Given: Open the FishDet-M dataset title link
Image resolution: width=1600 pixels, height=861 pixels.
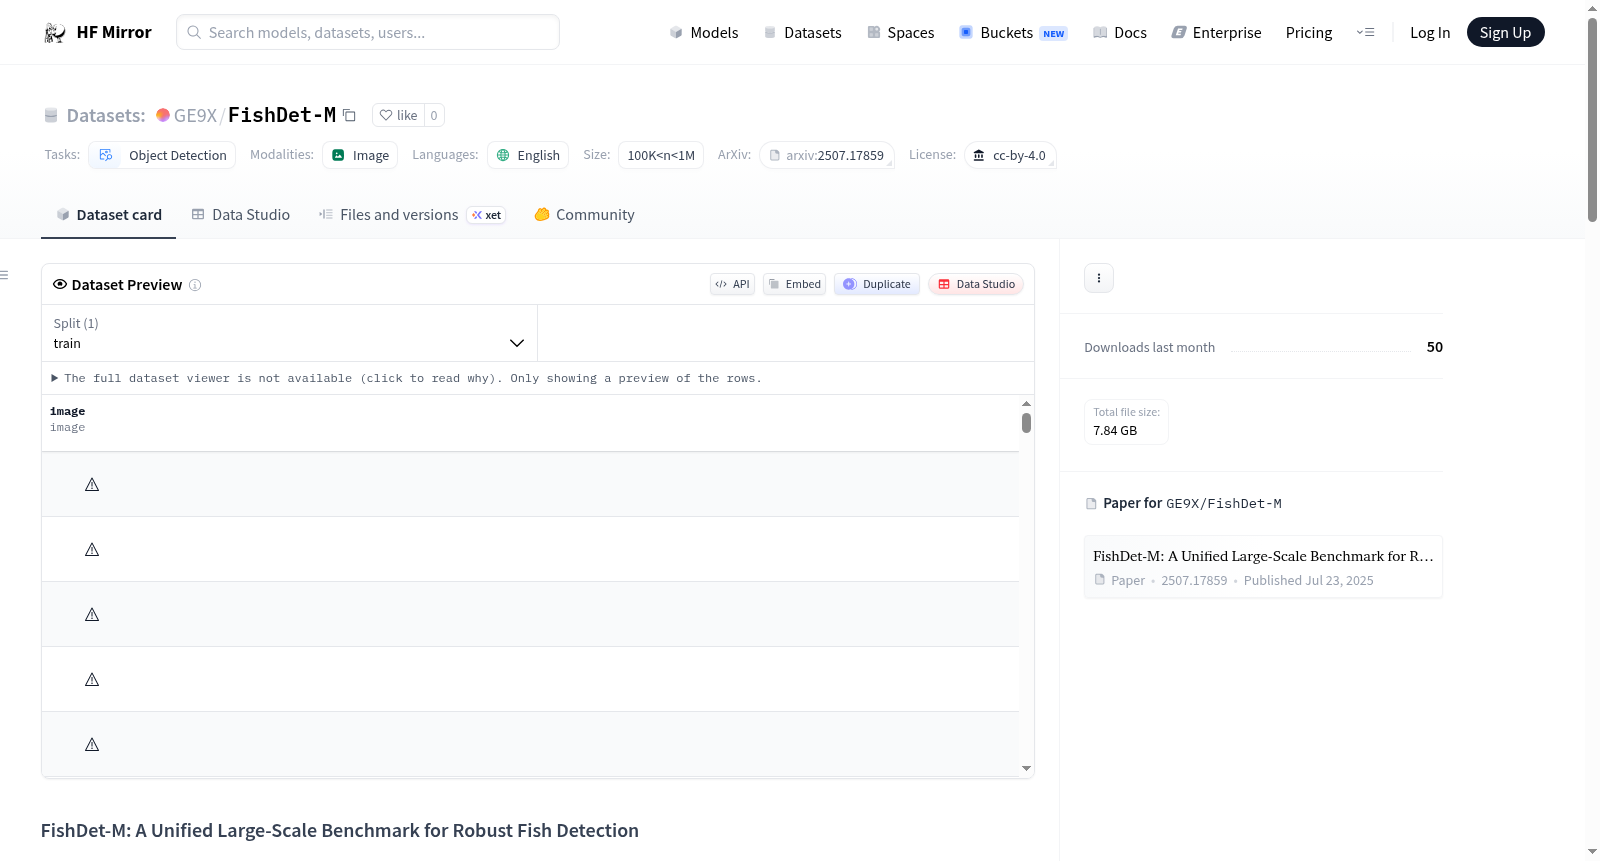Looking at the screenshot, I should point(282,115).
